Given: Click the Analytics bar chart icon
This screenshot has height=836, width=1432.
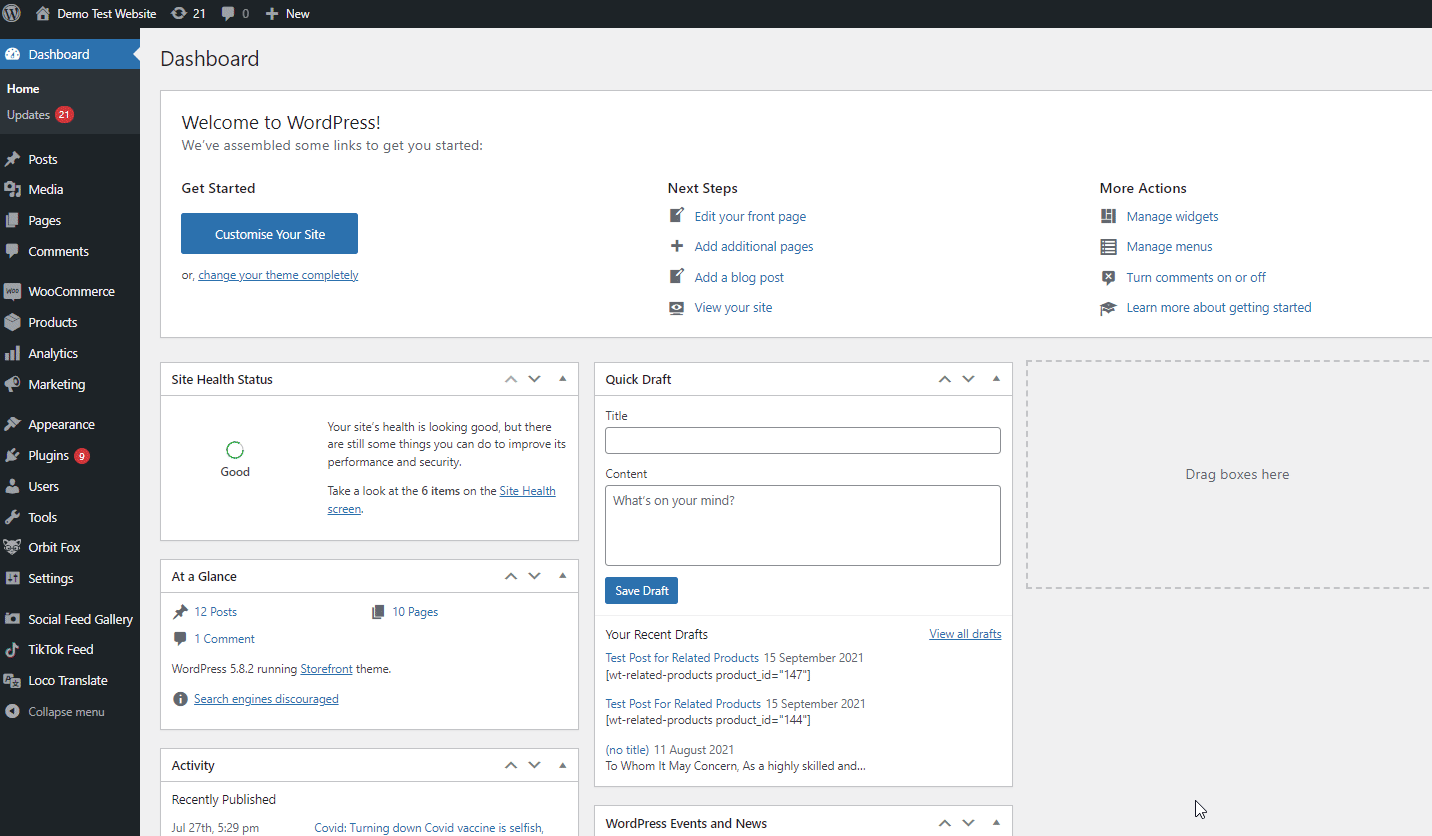Looking at the screenshot, I should 12,353.
